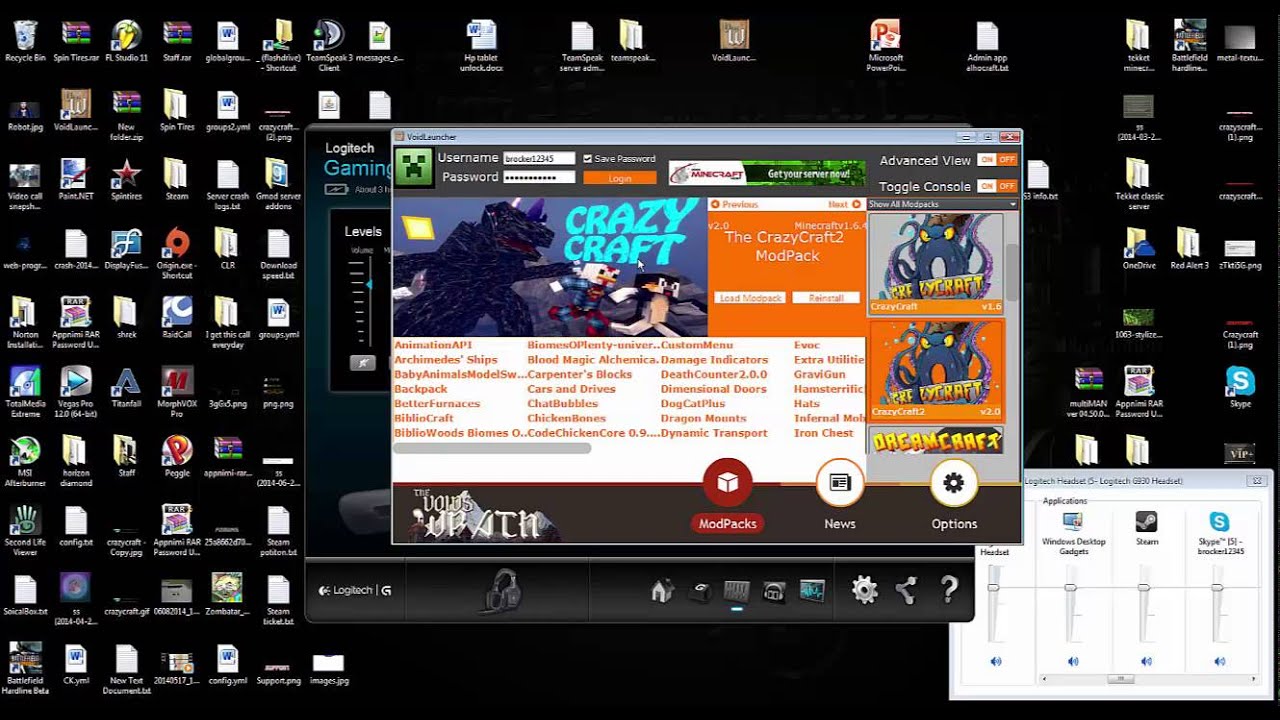Screen dimensions: 1280x720
Task: Click Windows Desktop Gadgets volume slider
Action: pyautogui.click(x=1071, y=587)
